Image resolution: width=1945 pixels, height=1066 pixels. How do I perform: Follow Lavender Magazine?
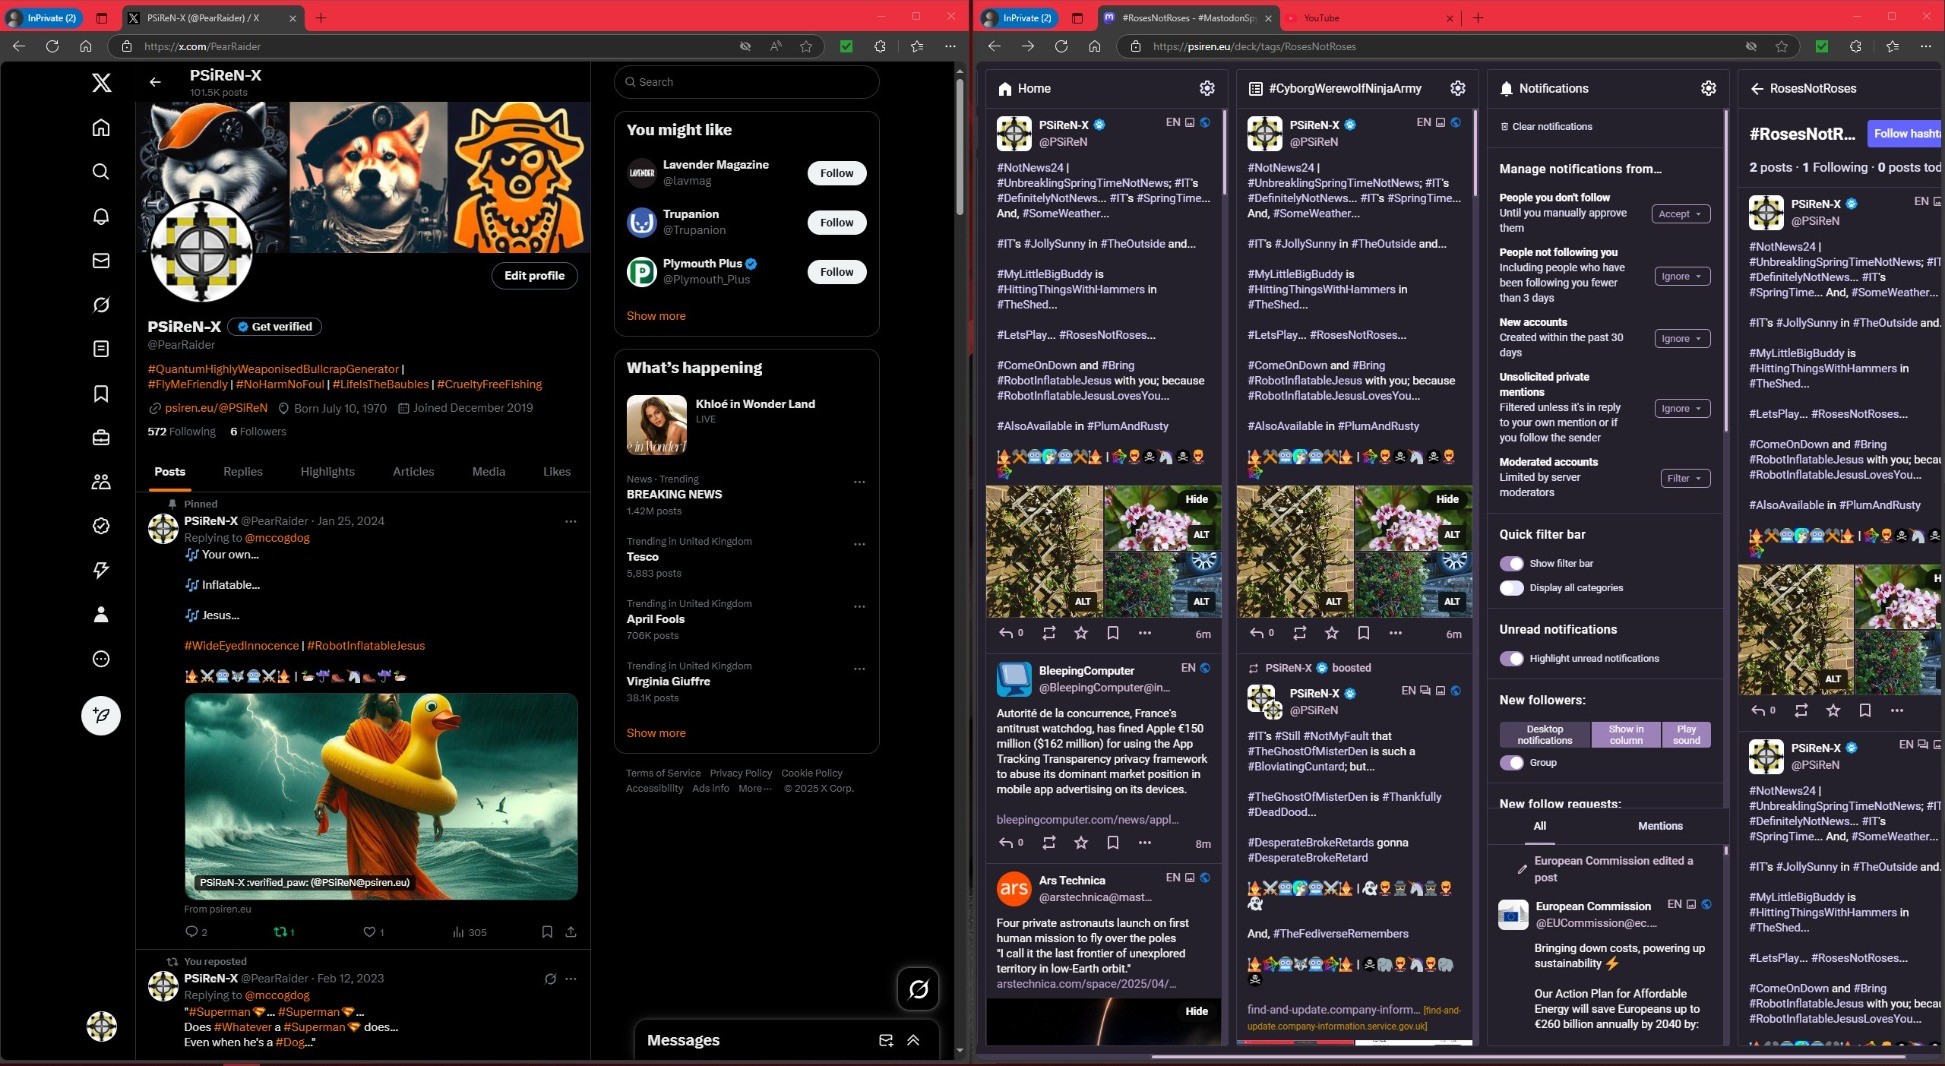(x=836, y=173)
